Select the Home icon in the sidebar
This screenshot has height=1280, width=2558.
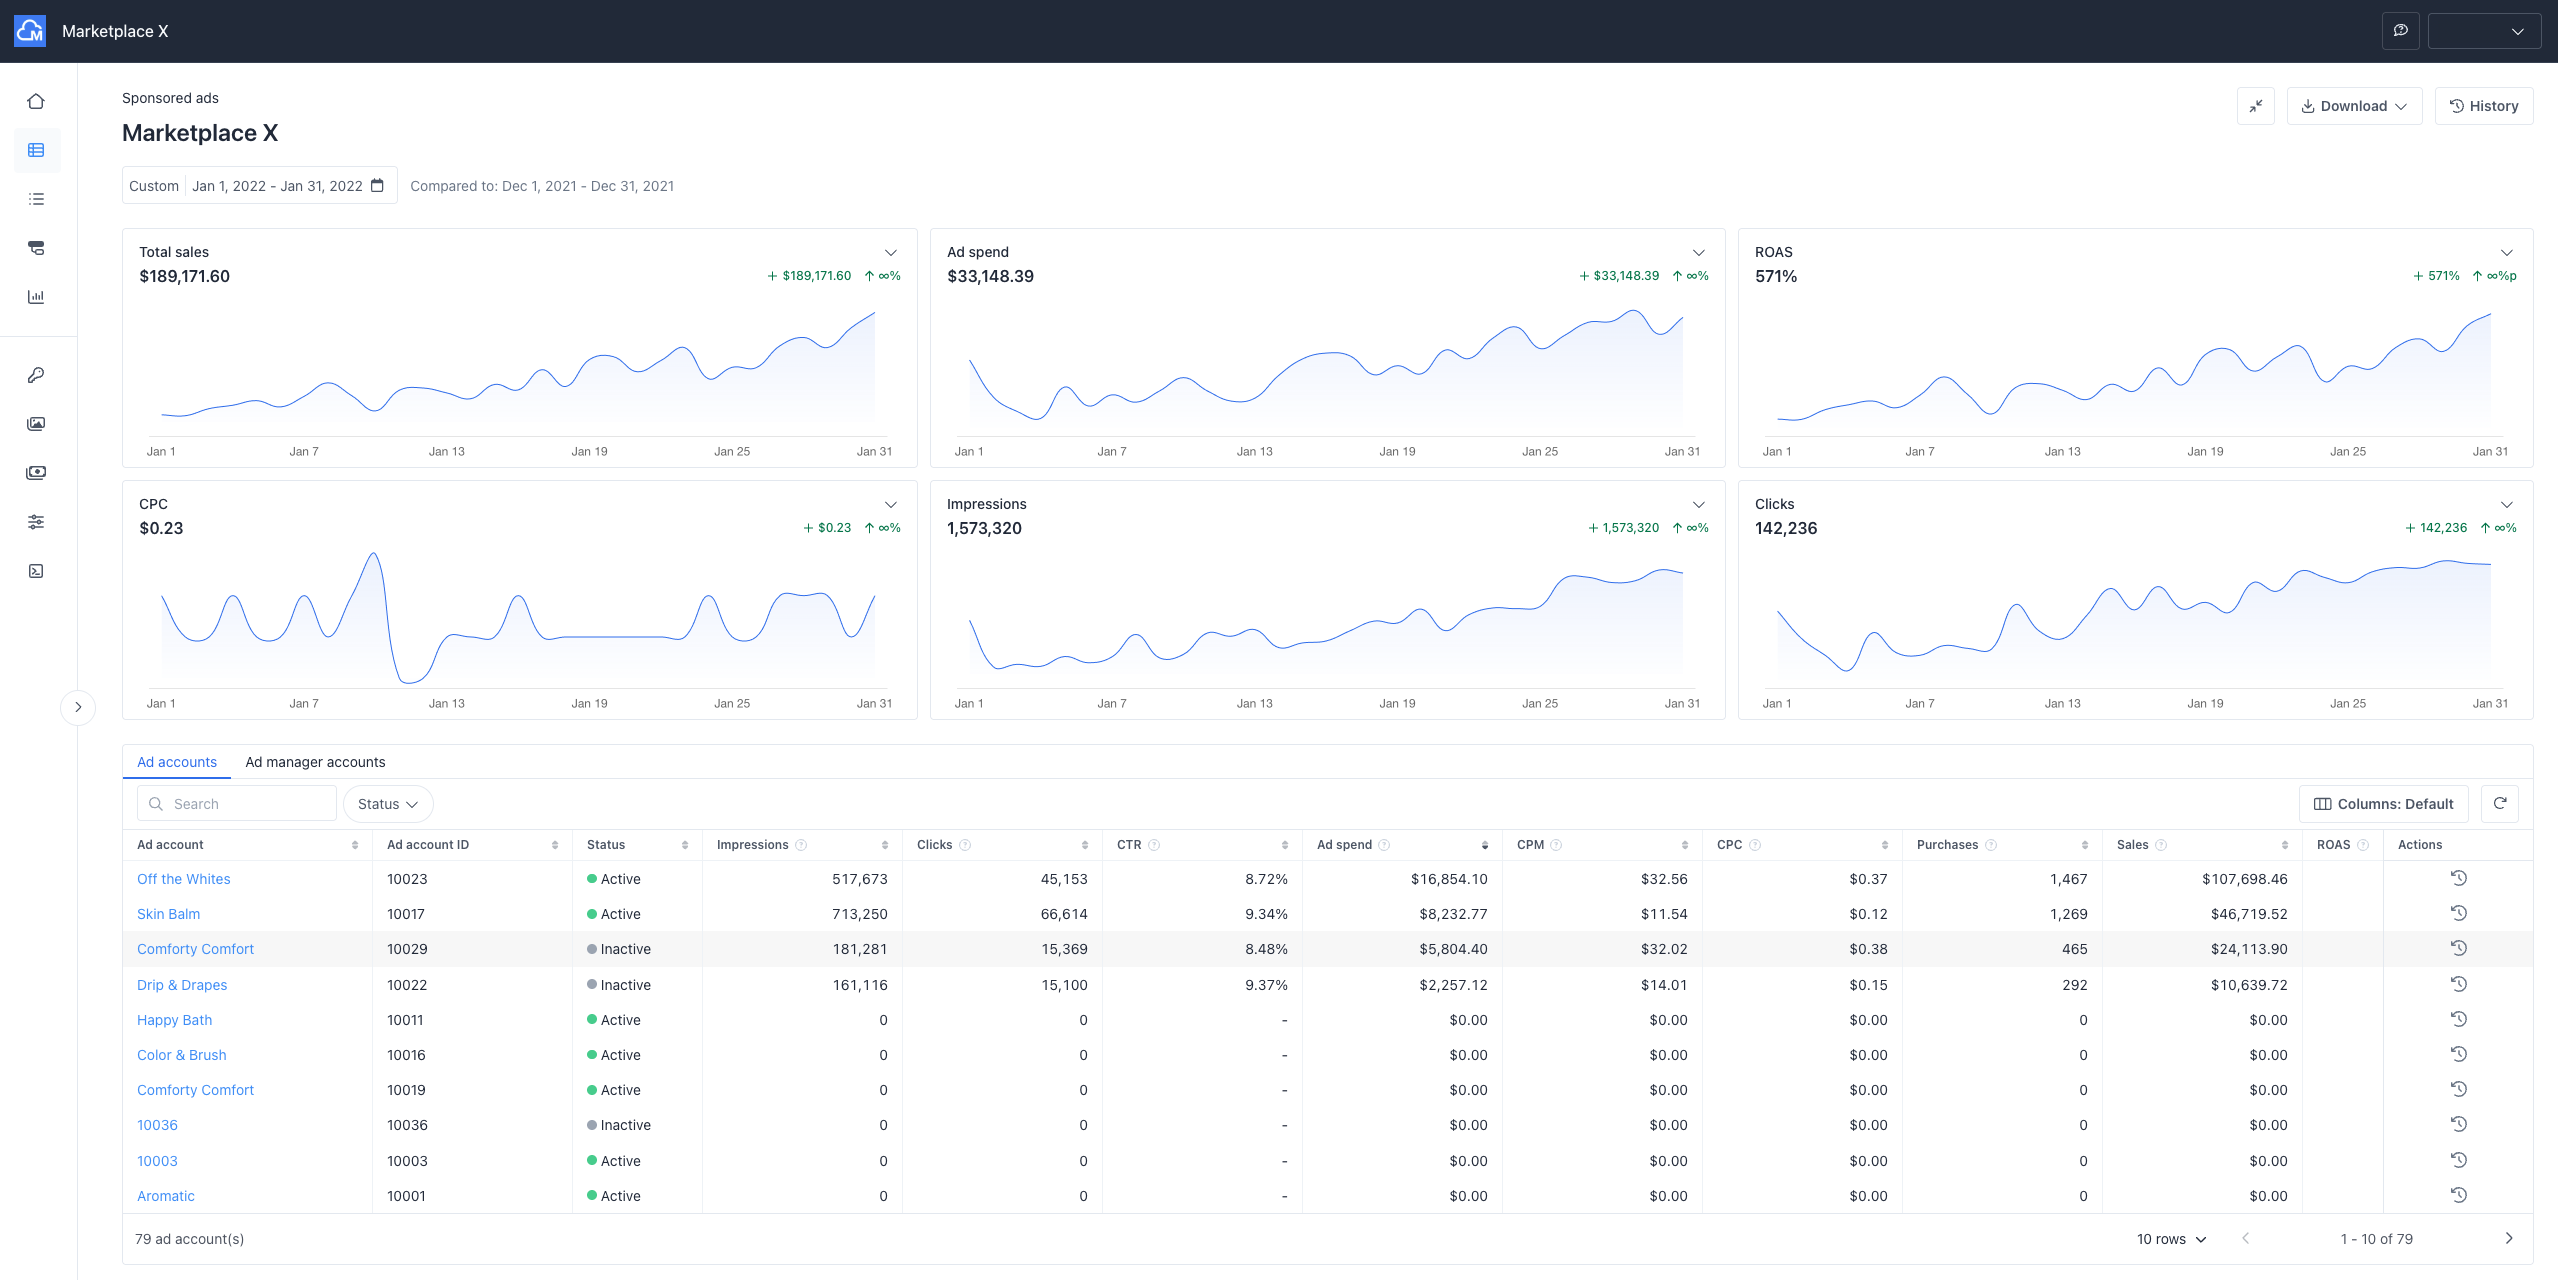[36, 101]
